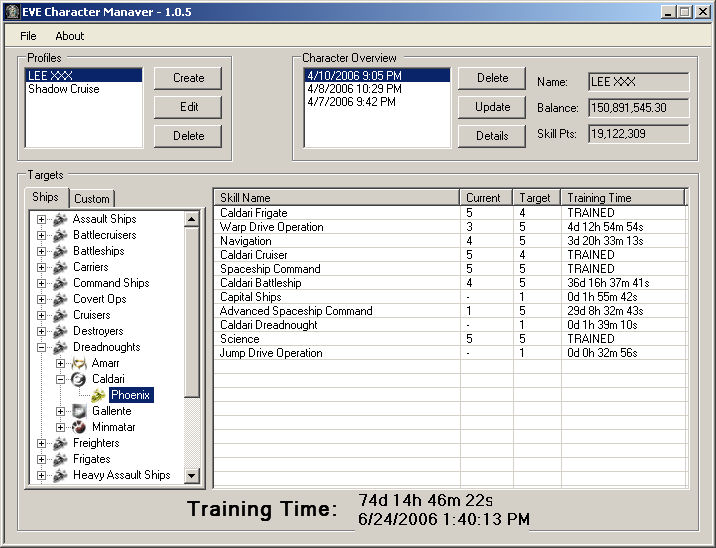Open the About menu
716x548 pixels.
coord(70,36)
